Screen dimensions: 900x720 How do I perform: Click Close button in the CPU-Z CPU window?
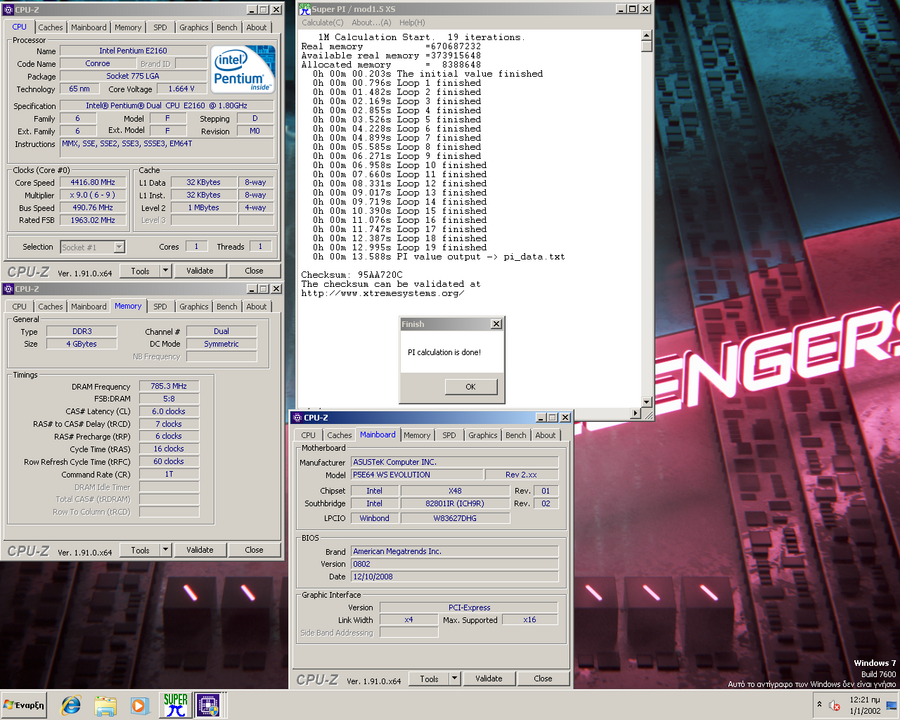254,271
